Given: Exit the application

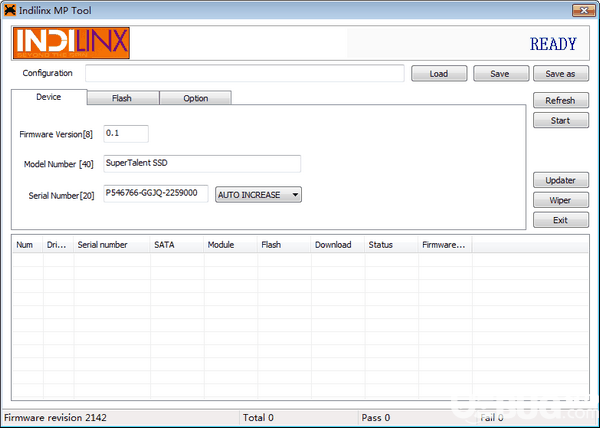Looking at the screenshot, I should coord(561,220).
